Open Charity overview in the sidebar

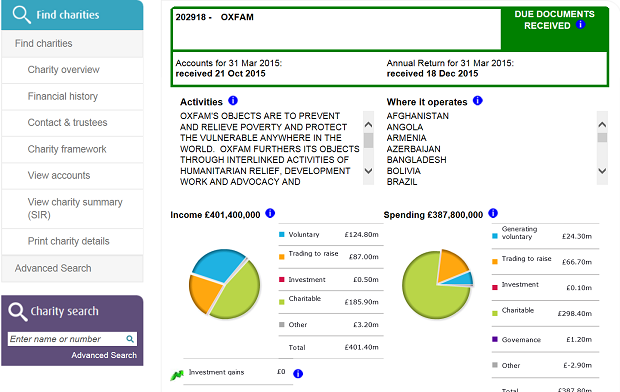pyautogui.click(x=72, y=70)
